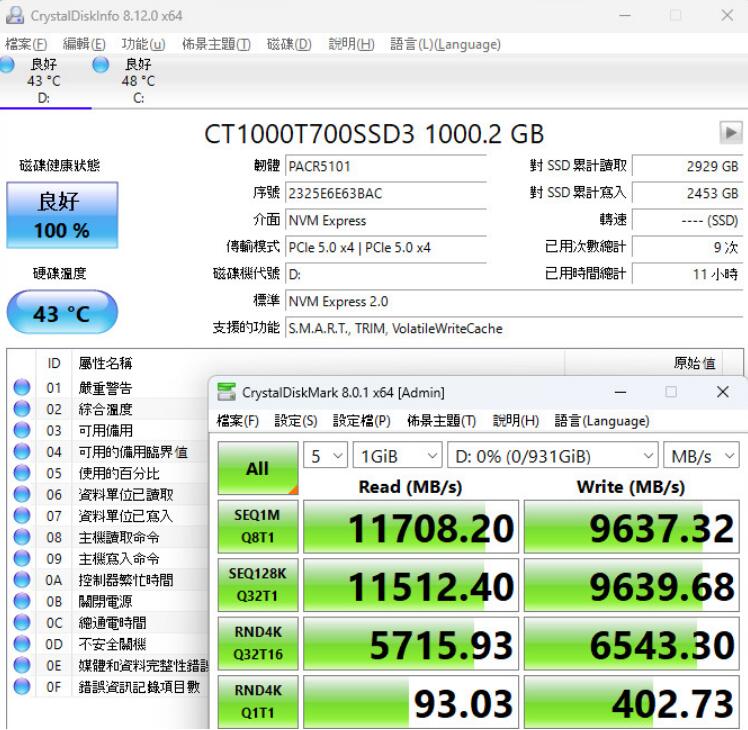The image size is (748, 730).
Task: Click the standard field NVM Express 2.0
Action: tap(514, 301)
